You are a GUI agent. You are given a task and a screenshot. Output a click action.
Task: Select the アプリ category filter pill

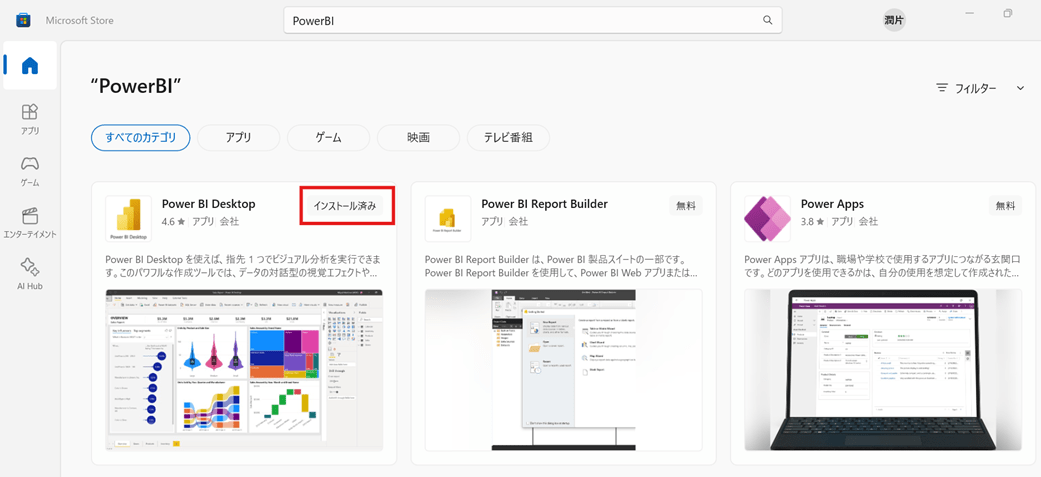click(x=238, y=138)
